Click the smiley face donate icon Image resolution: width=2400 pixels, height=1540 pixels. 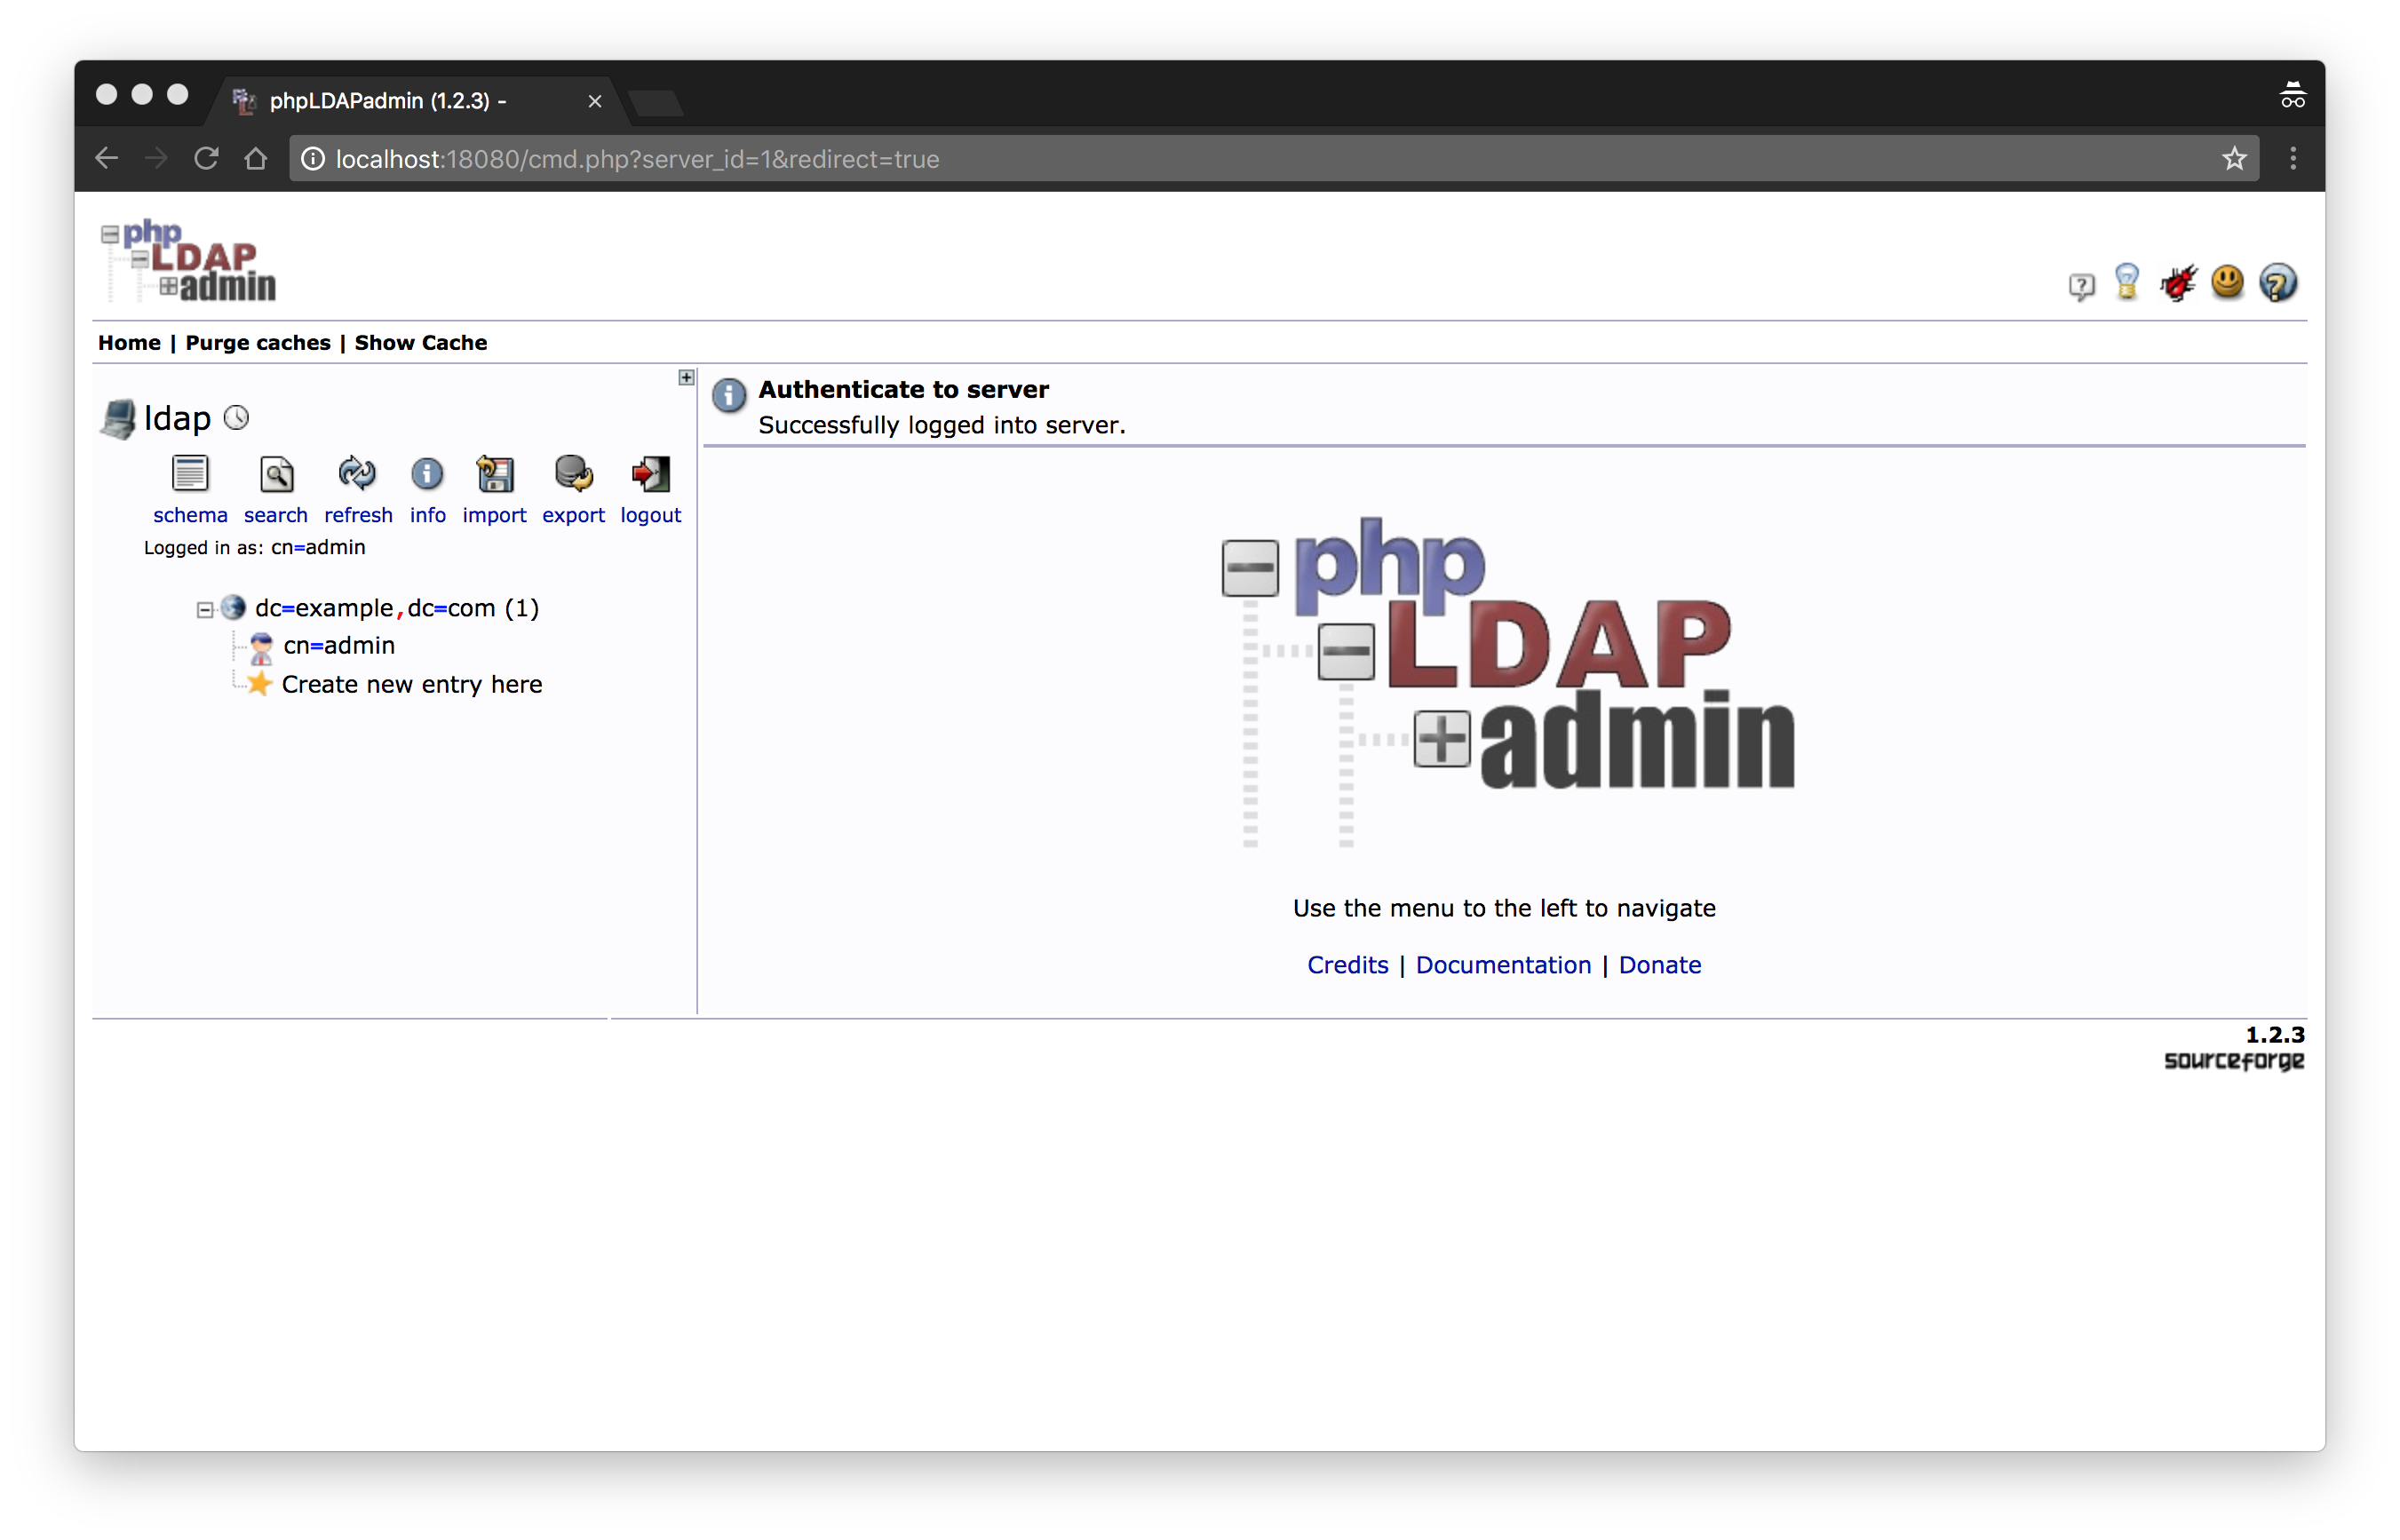(2228, 284)
